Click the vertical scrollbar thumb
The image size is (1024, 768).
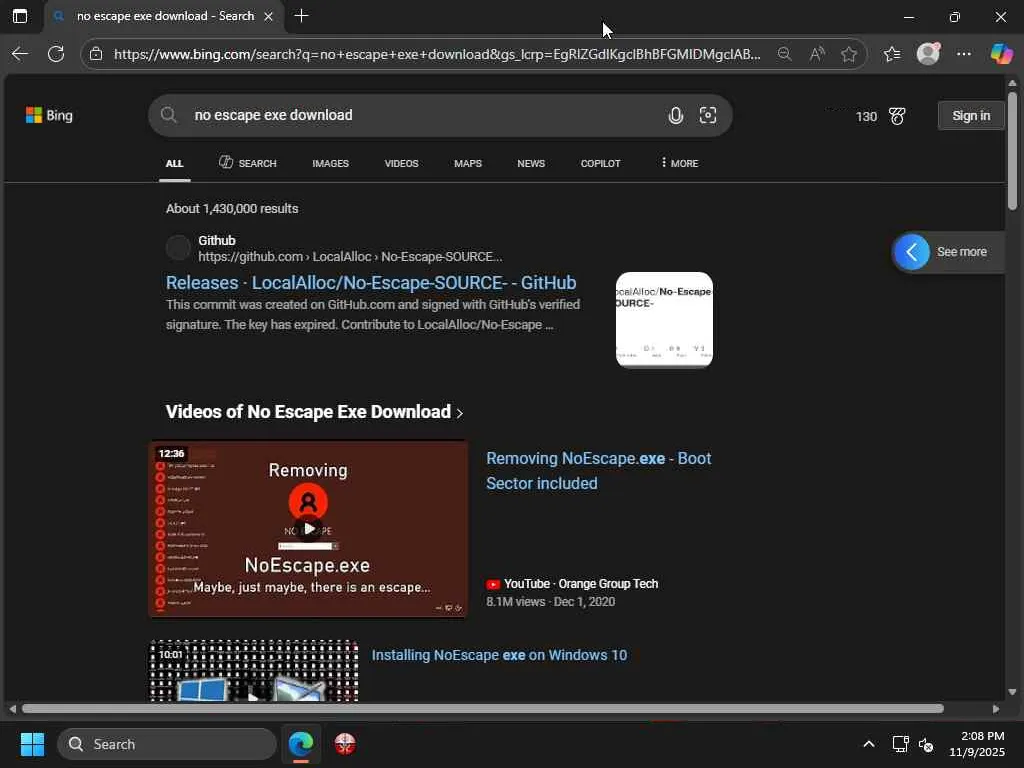1012,151
